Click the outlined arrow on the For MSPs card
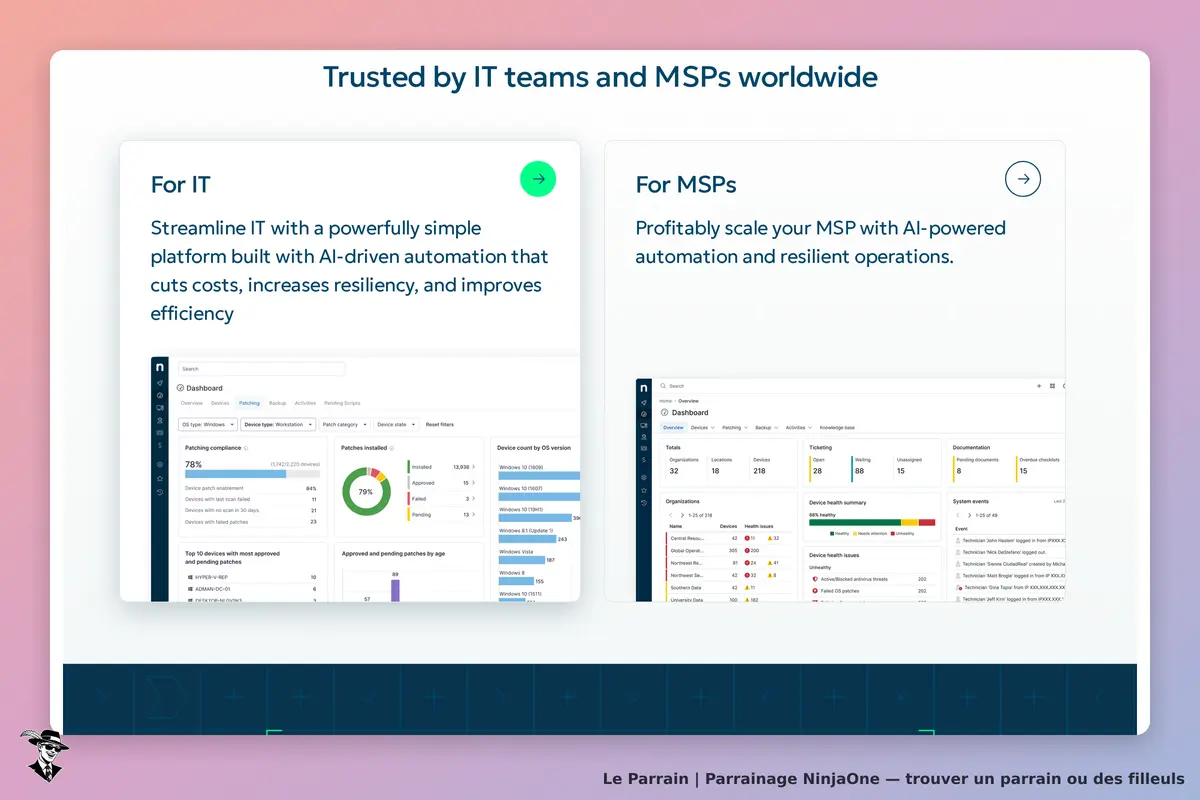The height and width of the screenshot is (800, 1200). 1023,179
